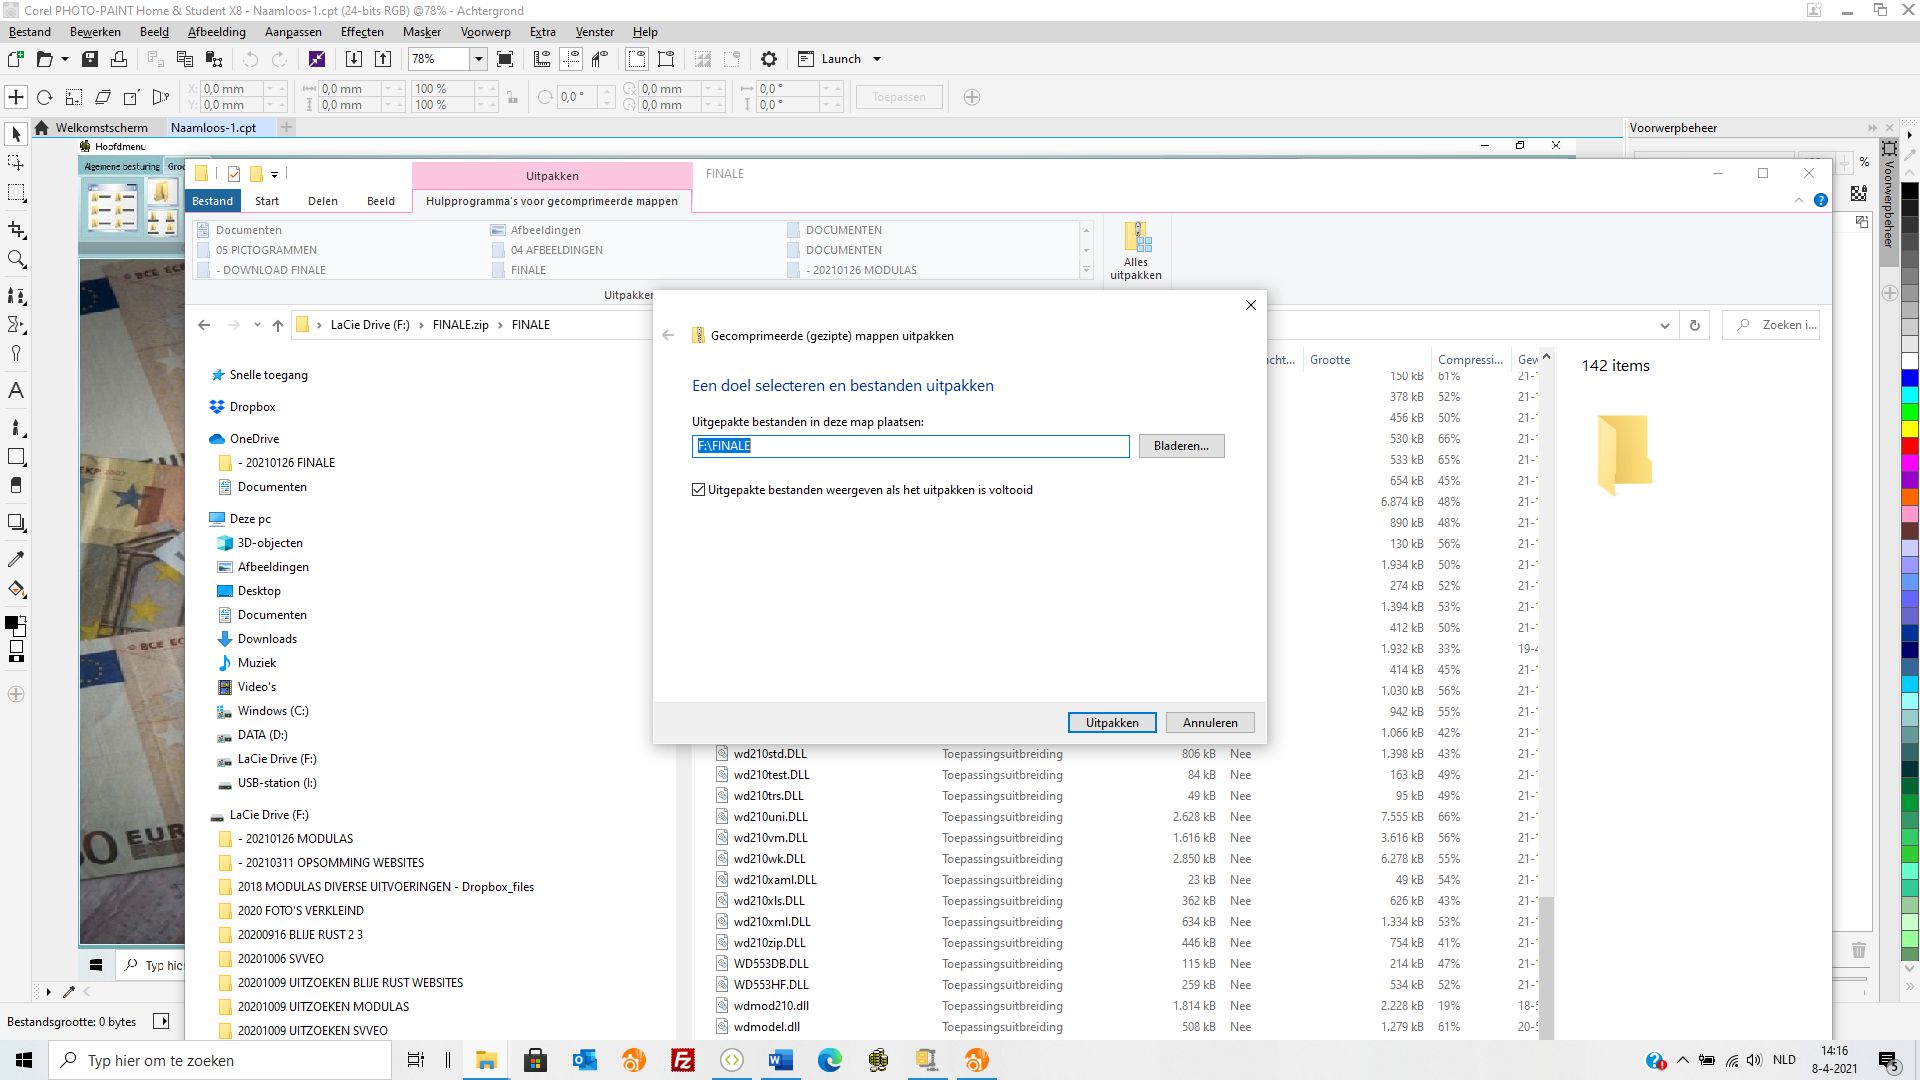Select the Clone tool in toolbox
This screenshot has width=1920, height=1080.
point(16,296)
